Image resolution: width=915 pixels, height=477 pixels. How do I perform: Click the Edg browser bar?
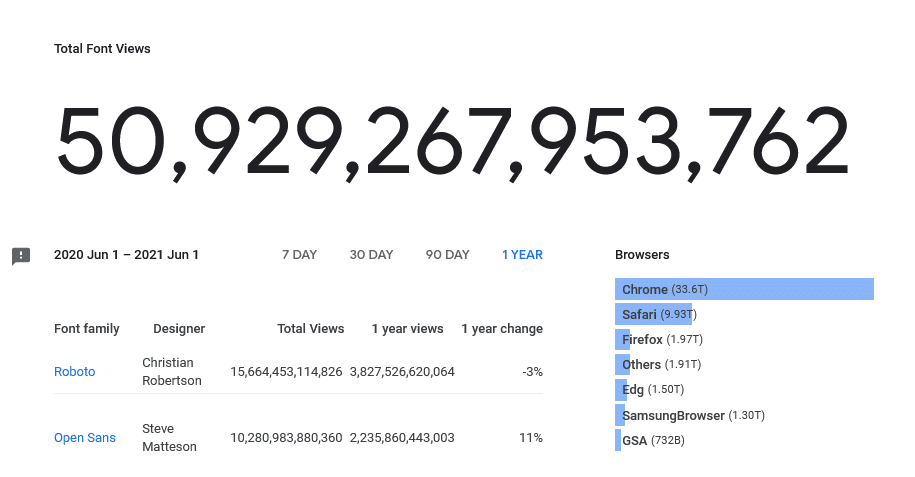(x=621, y=389)
